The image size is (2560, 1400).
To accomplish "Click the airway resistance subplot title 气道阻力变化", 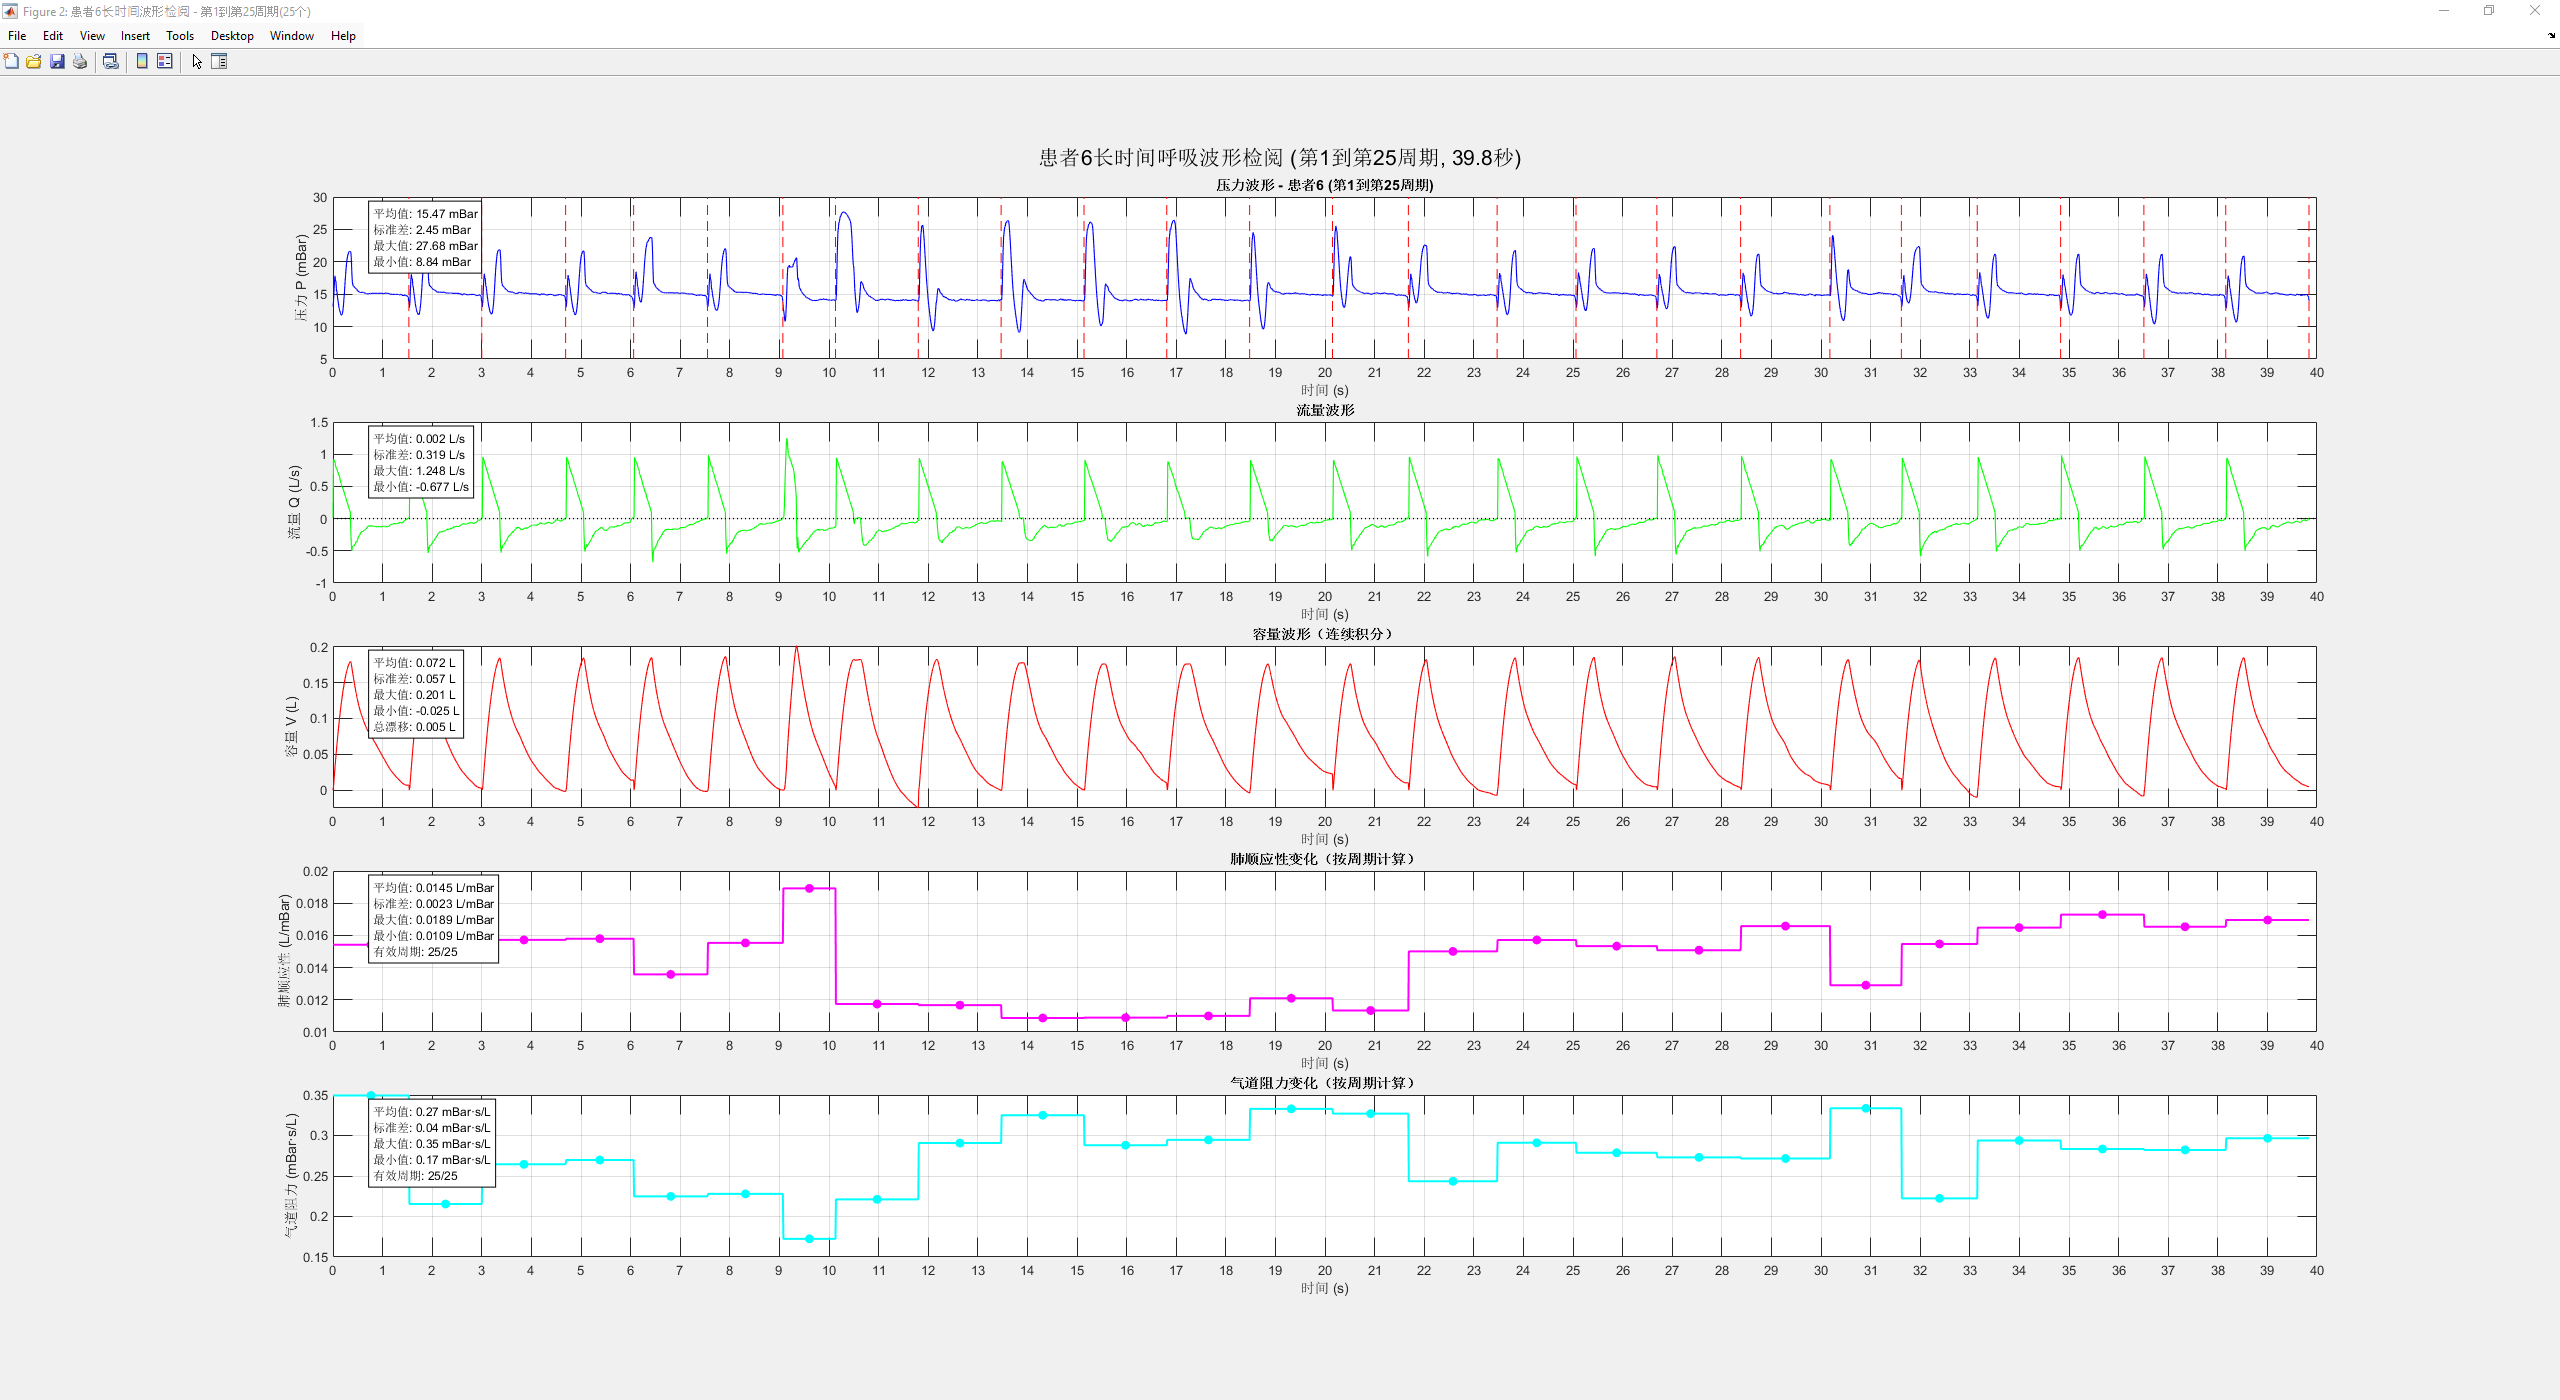I will pyautogui.click(x=1322, y=1083).
